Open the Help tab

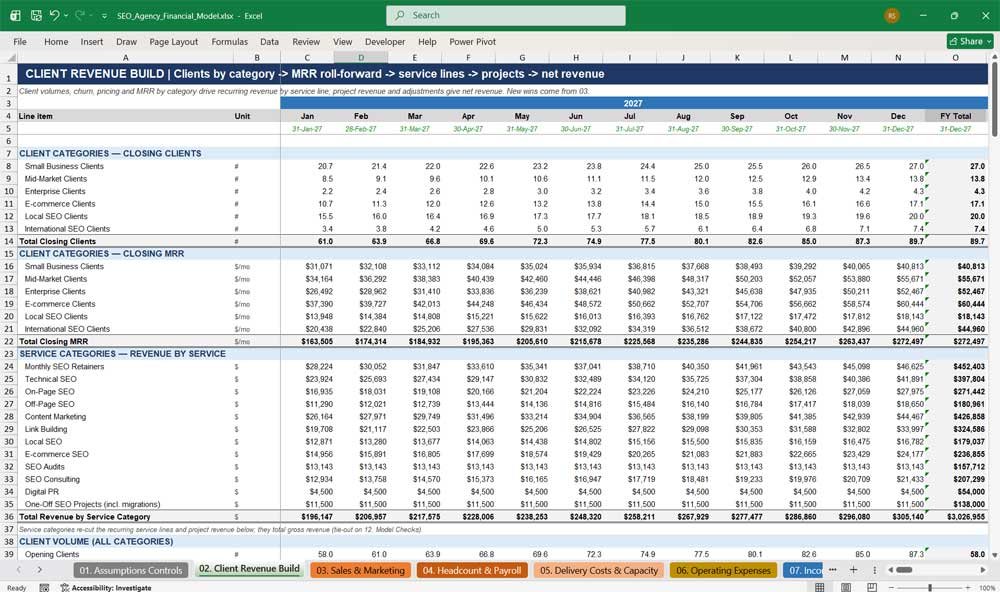[427, 41]
